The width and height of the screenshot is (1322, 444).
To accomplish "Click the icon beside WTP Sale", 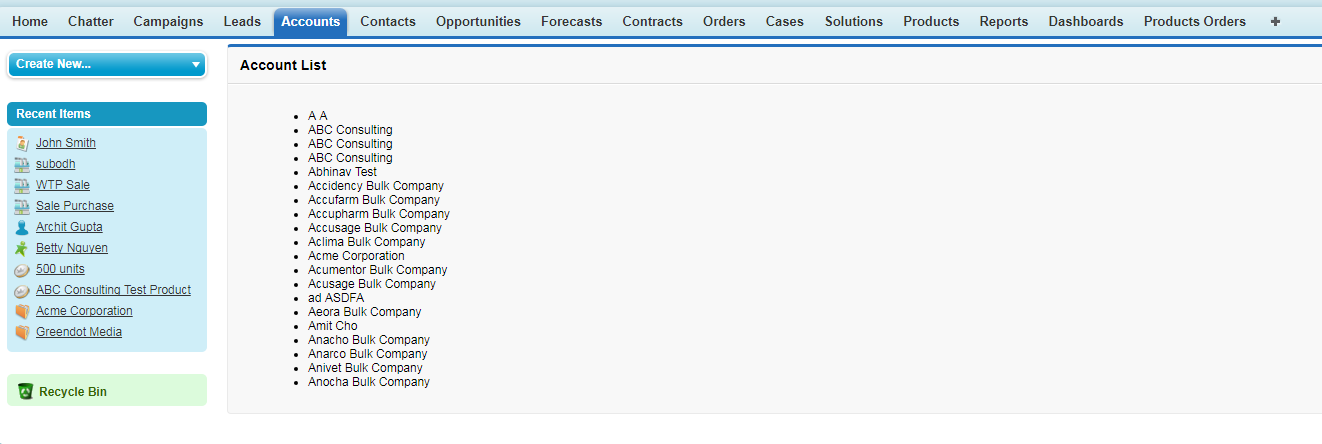I will (22, 185).
